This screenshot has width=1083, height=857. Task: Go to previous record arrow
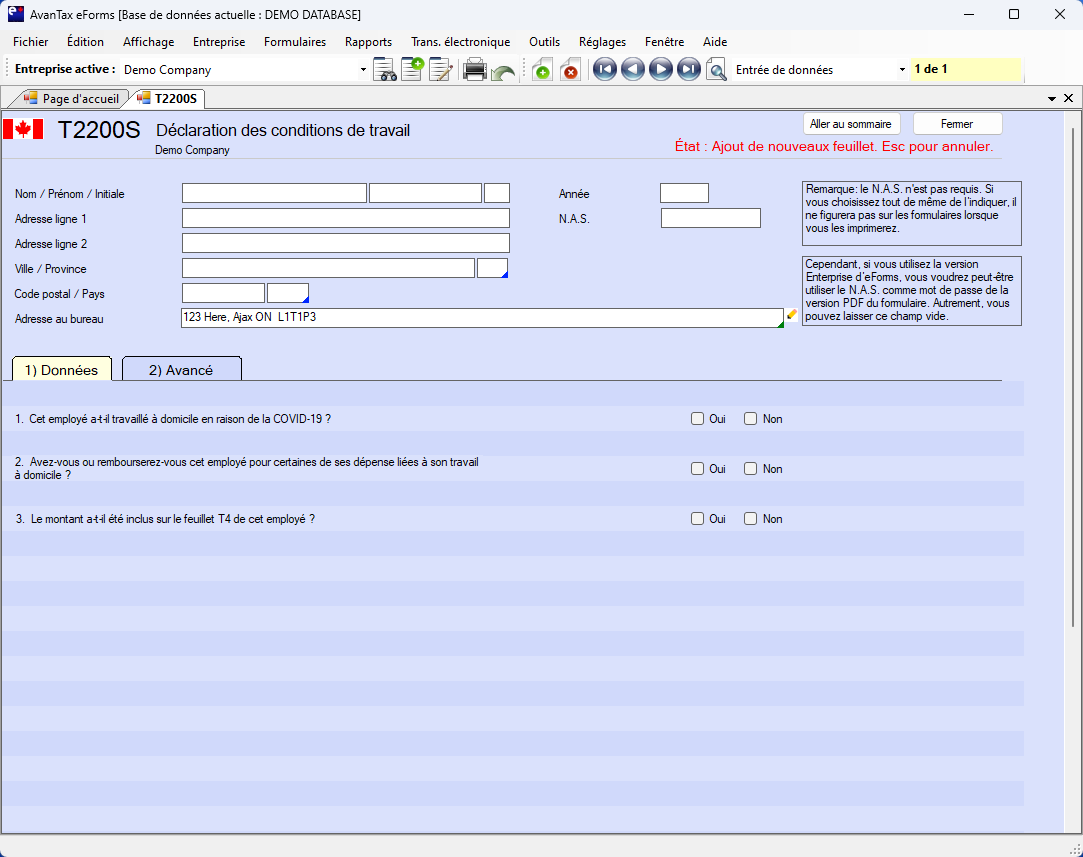[x=633, y=70]
